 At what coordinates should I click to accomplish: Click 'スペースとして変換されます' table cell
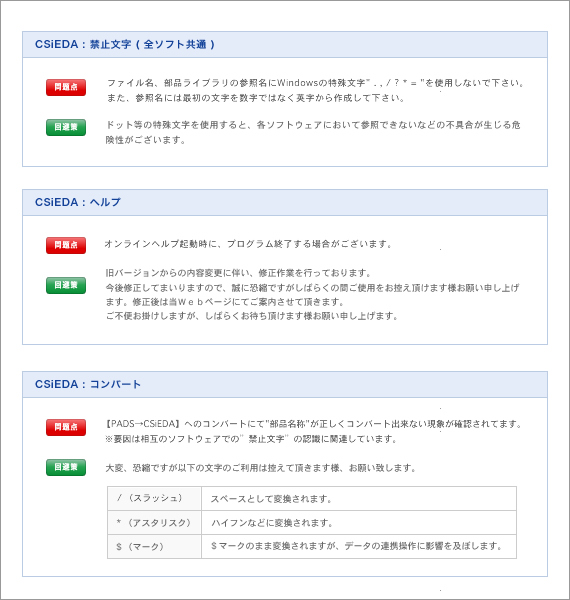coord(359,499)
